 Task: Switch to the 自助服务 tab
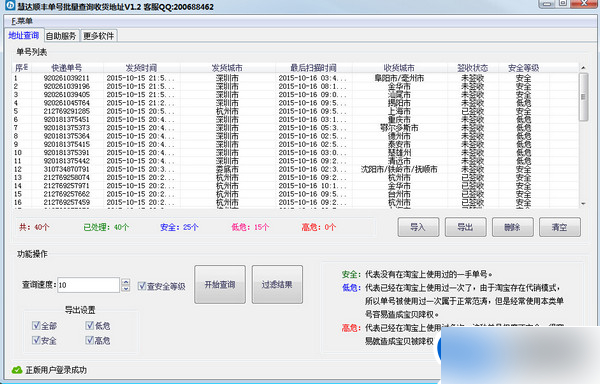(61, 36)
